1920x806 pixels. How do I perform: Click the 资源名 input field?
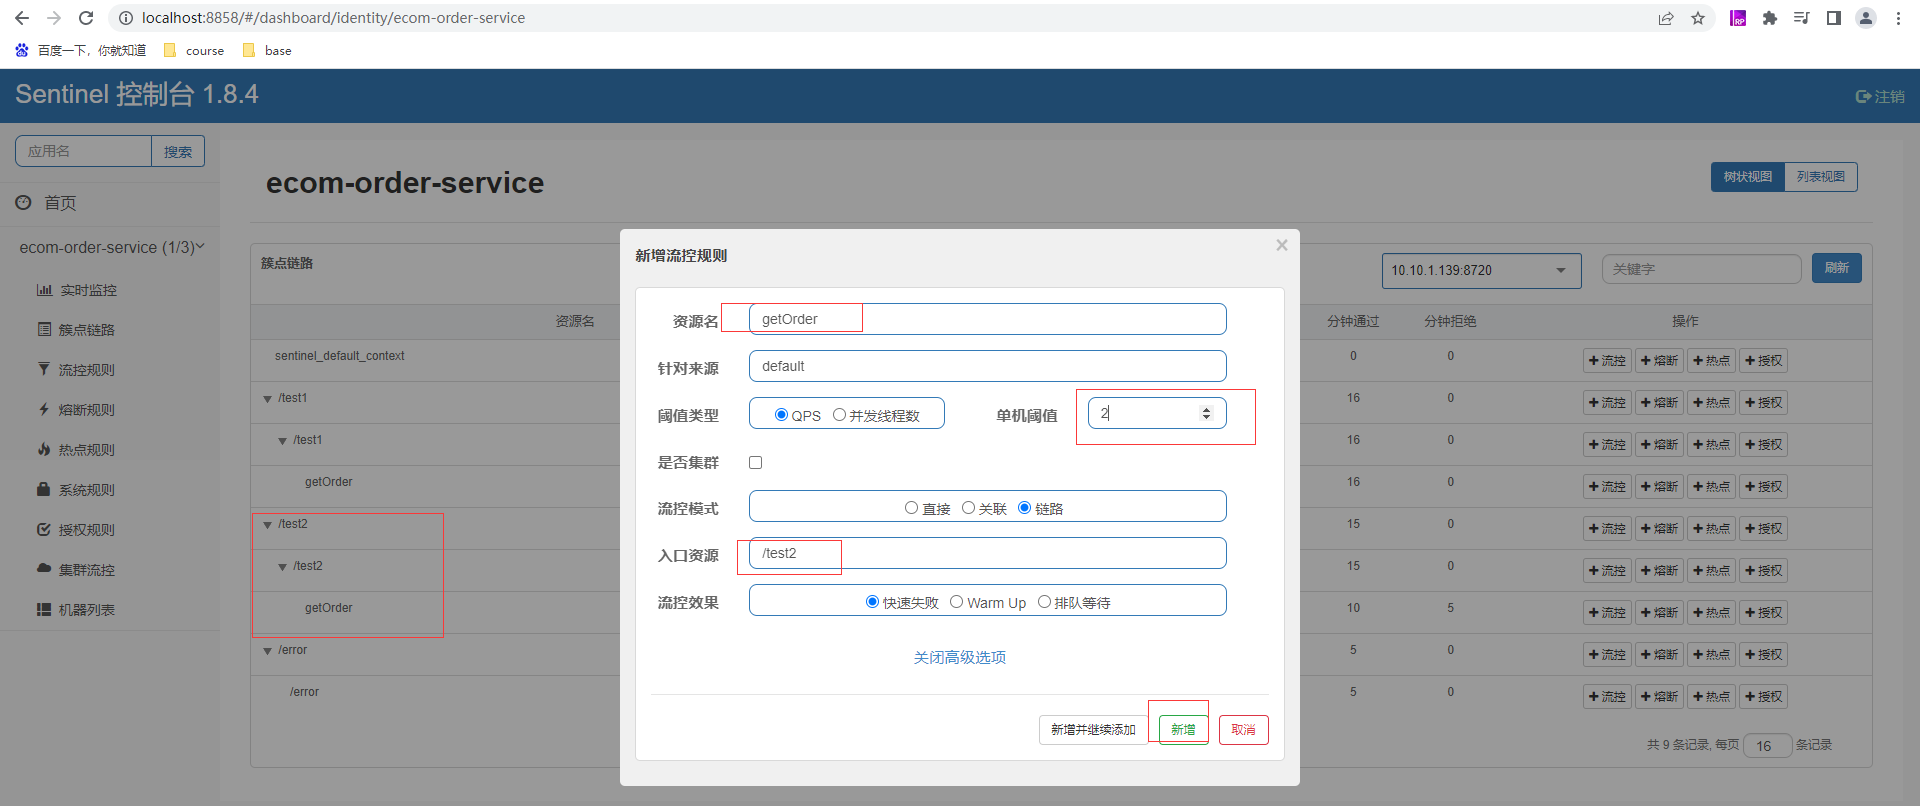click(x=987, y=319)
